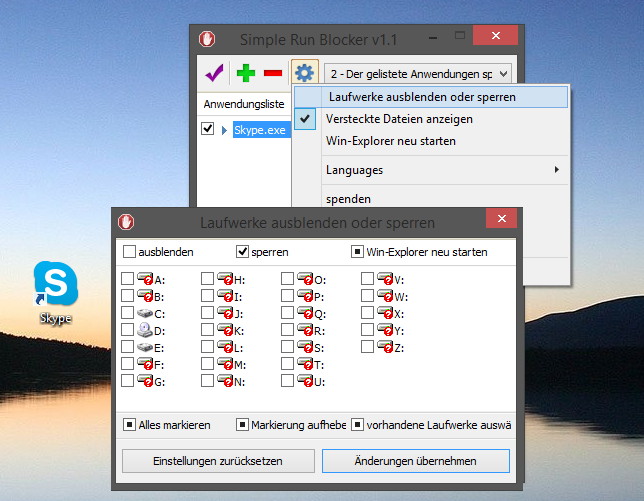Click the unavailable drive icon for F:
644x501 pixels.
click(145, 364)
